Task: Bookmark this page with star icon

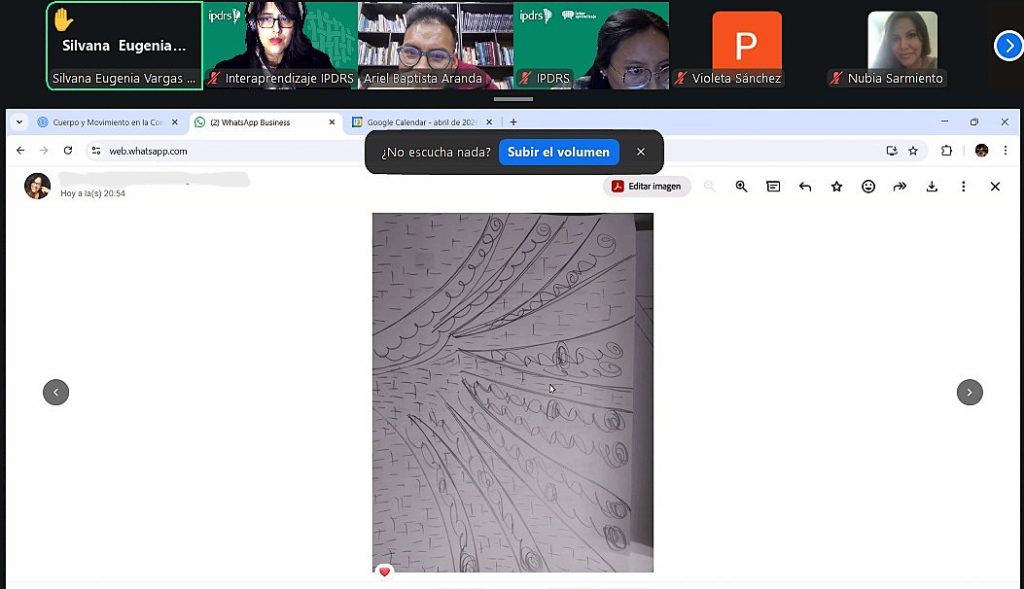Action: tap(913, 151)
